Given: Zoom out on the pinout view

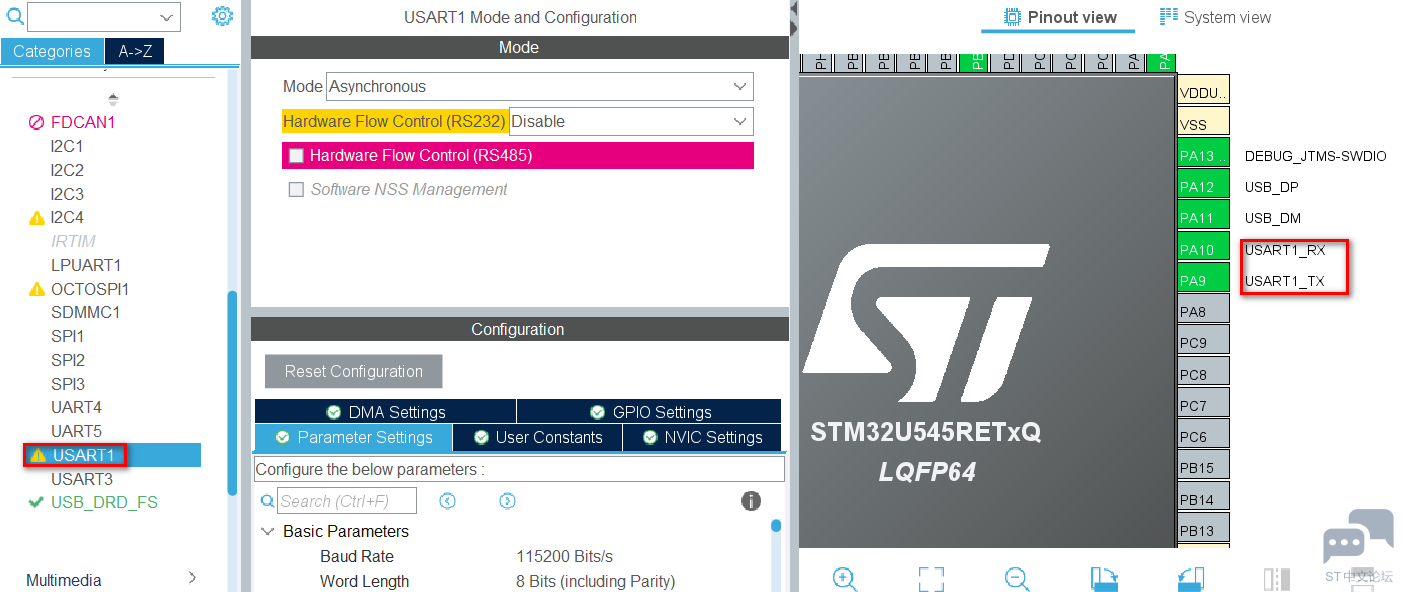Looking at the screenshot, I should pyautogui.click(x=1017, y=579).
